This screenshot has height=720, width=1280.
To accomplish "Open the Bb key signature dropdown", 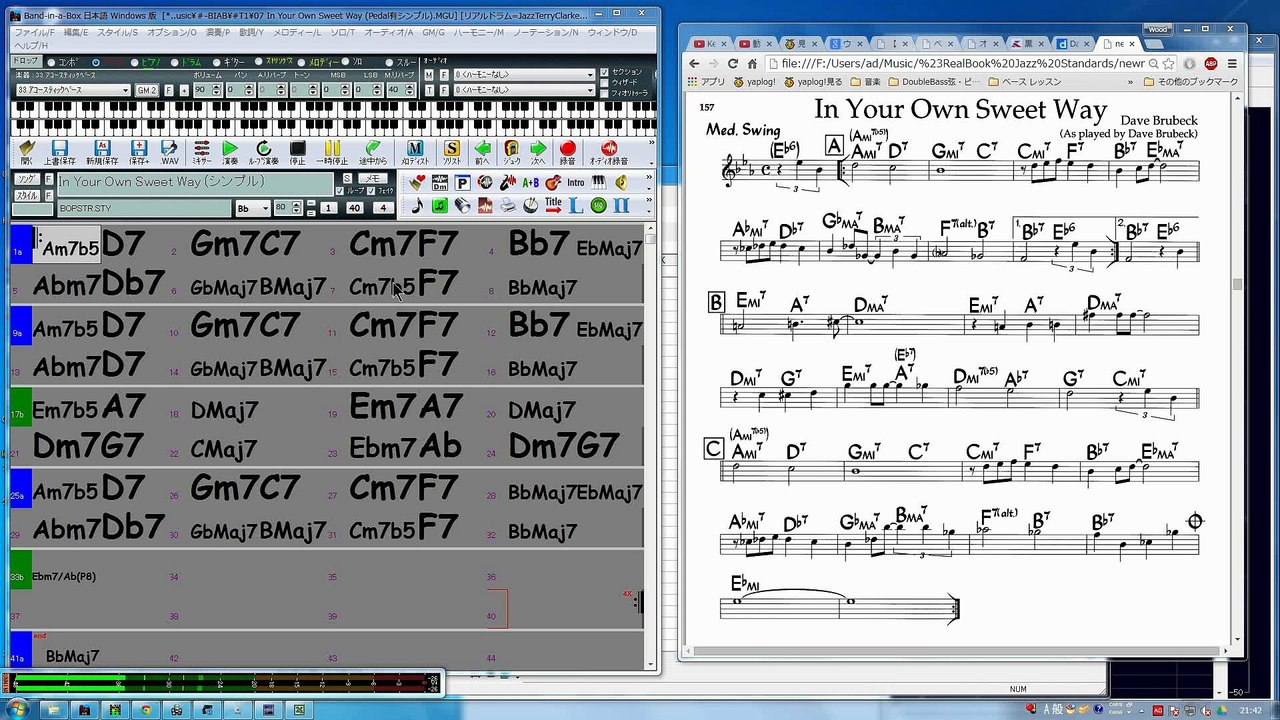I will 252,208.
